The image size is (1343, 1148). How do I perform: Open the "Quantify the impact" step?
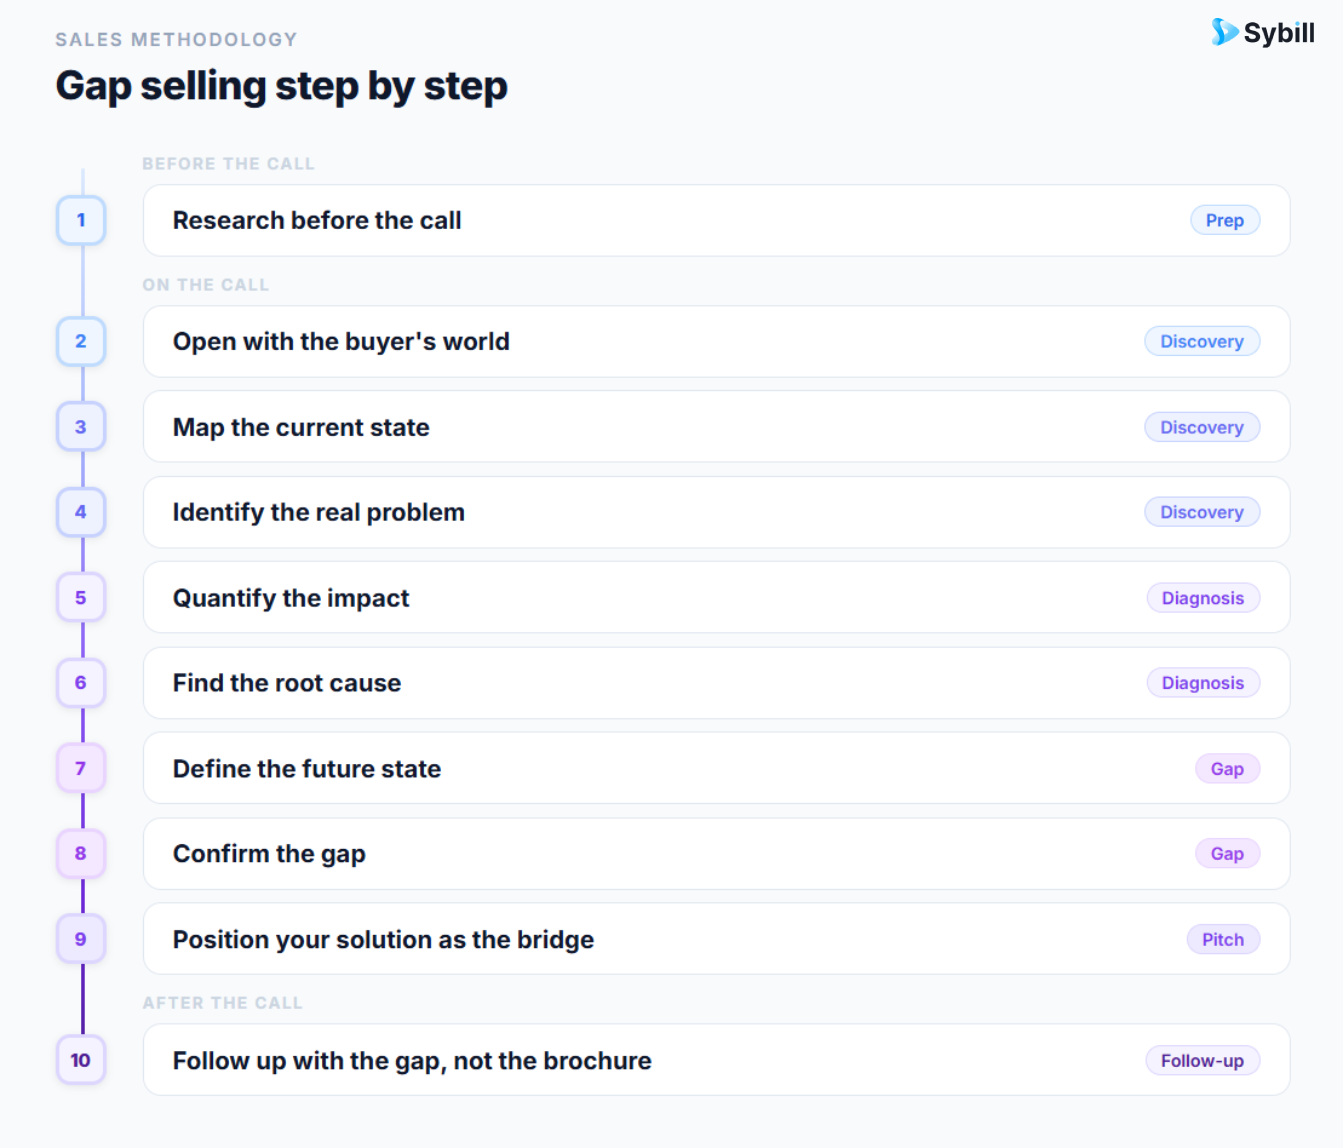coord(716,598)
